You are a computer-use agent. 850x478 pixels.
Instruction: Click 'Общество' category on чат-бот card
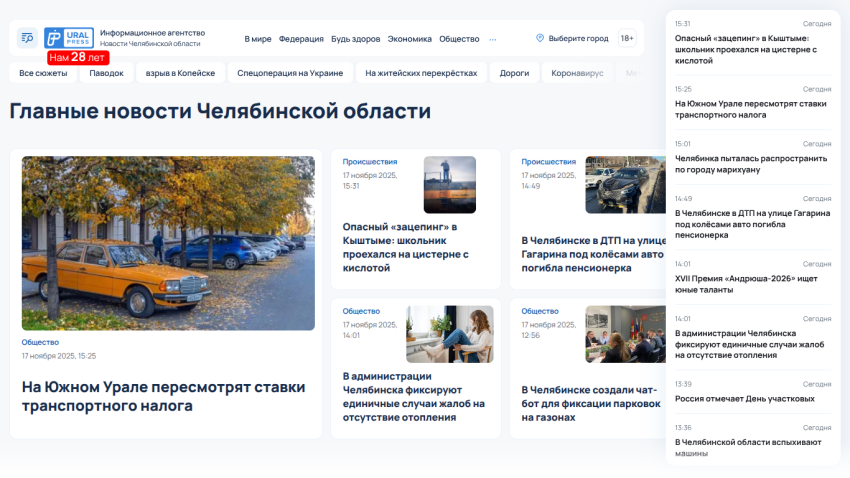click(x=540, y=311)
